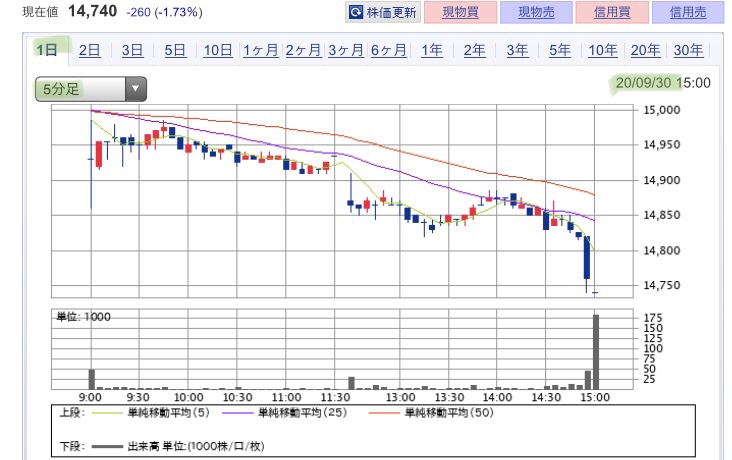
Task: Click the 単純移動平均(50) legend entry
Action: [x=431, y=413]
